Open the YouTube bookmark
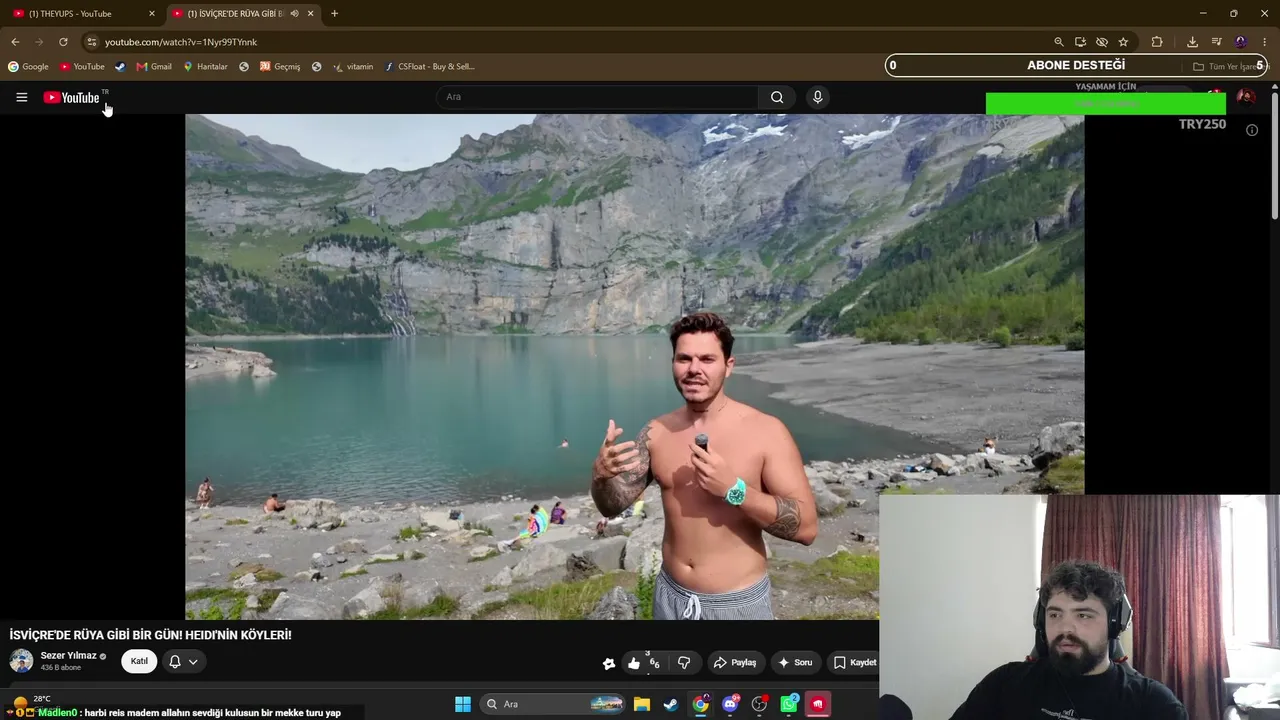The image size is (1280, 720). (82, 67)
